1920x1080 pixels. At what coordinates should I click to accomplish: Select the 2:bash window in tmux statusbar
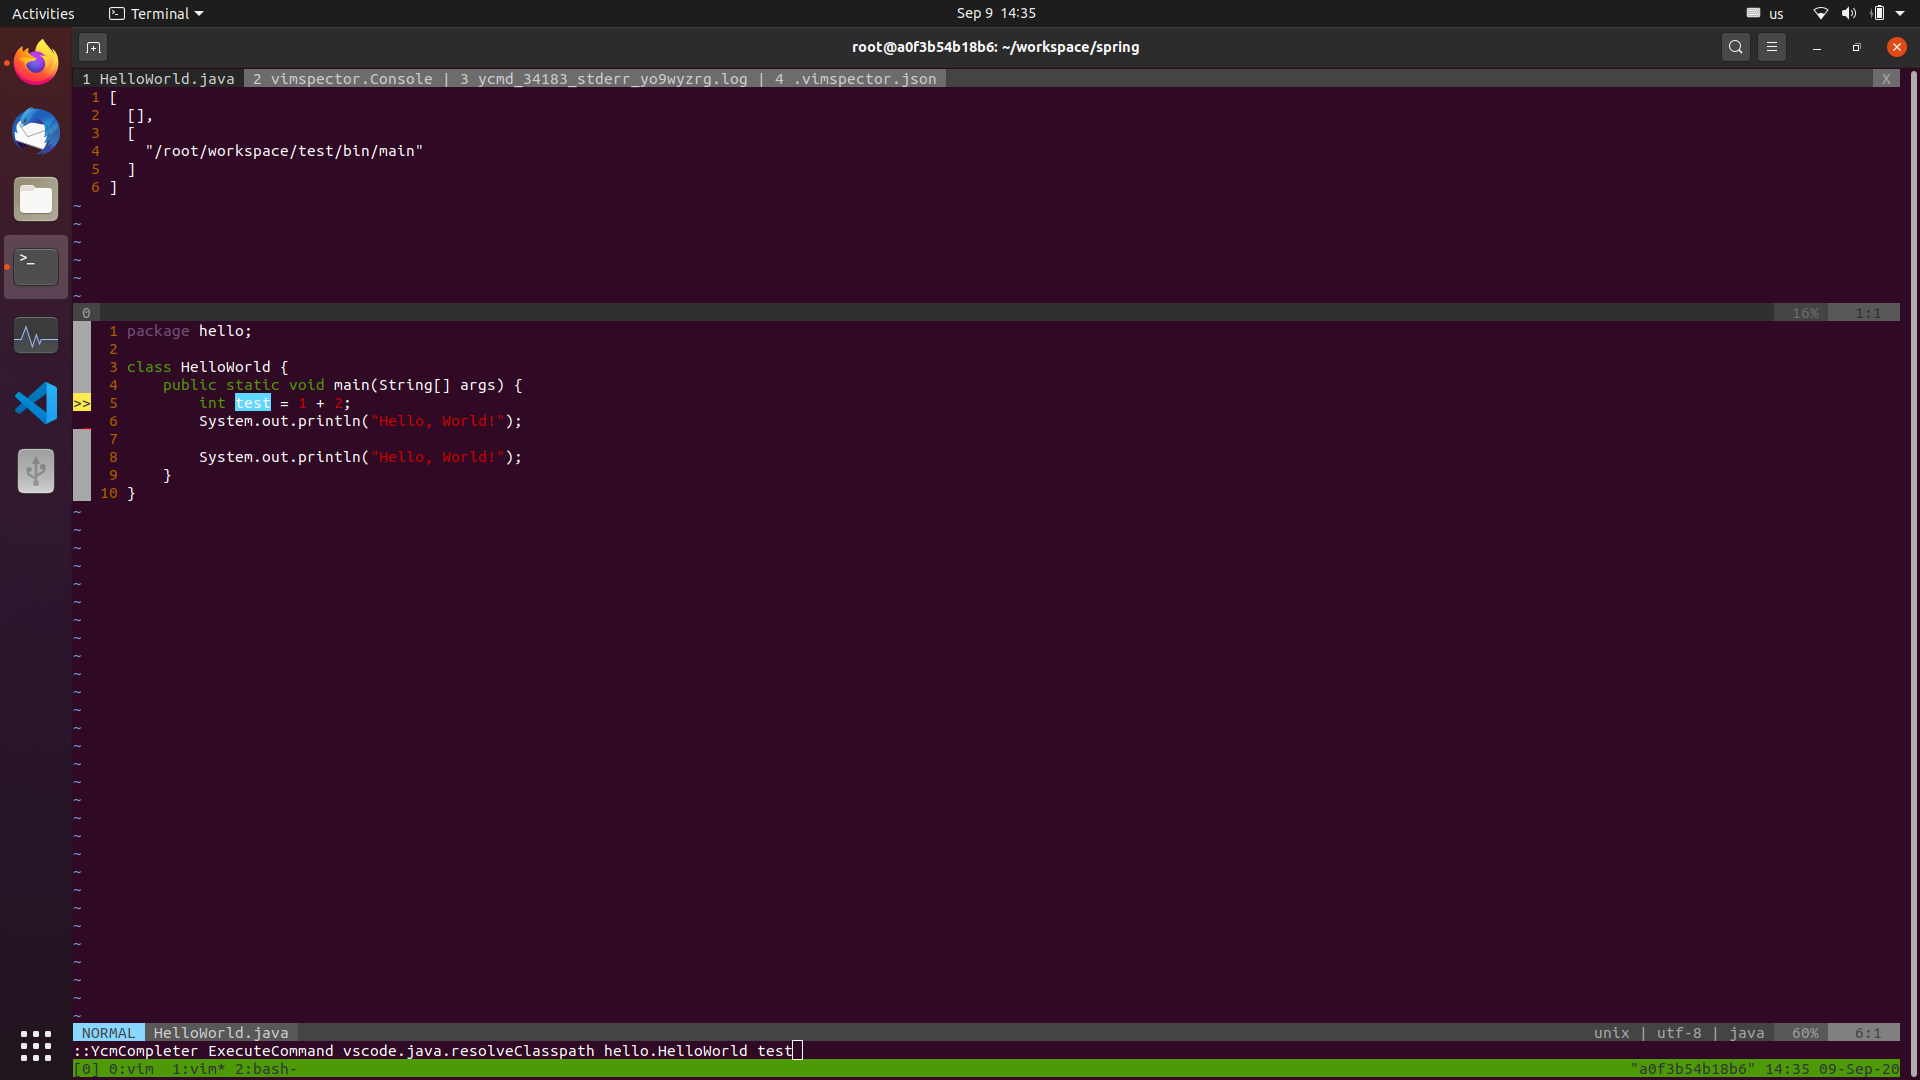[265, 1069]
